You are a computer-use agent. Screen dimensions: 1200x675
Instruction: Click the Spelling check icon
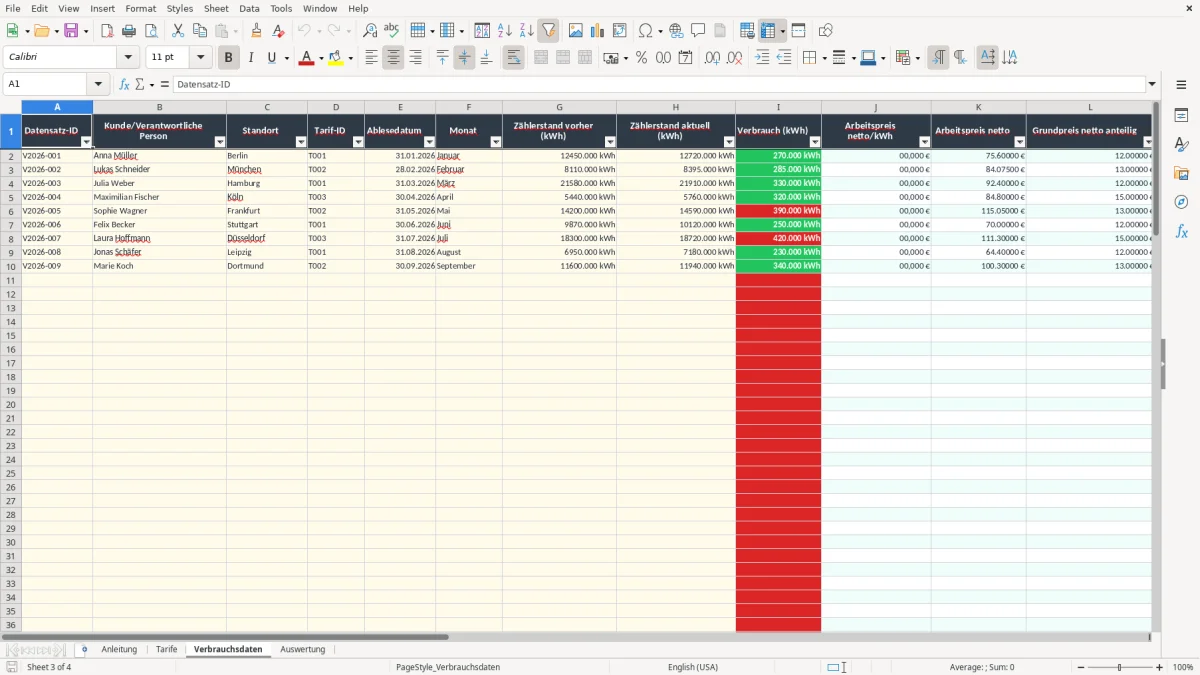(392, 31)
